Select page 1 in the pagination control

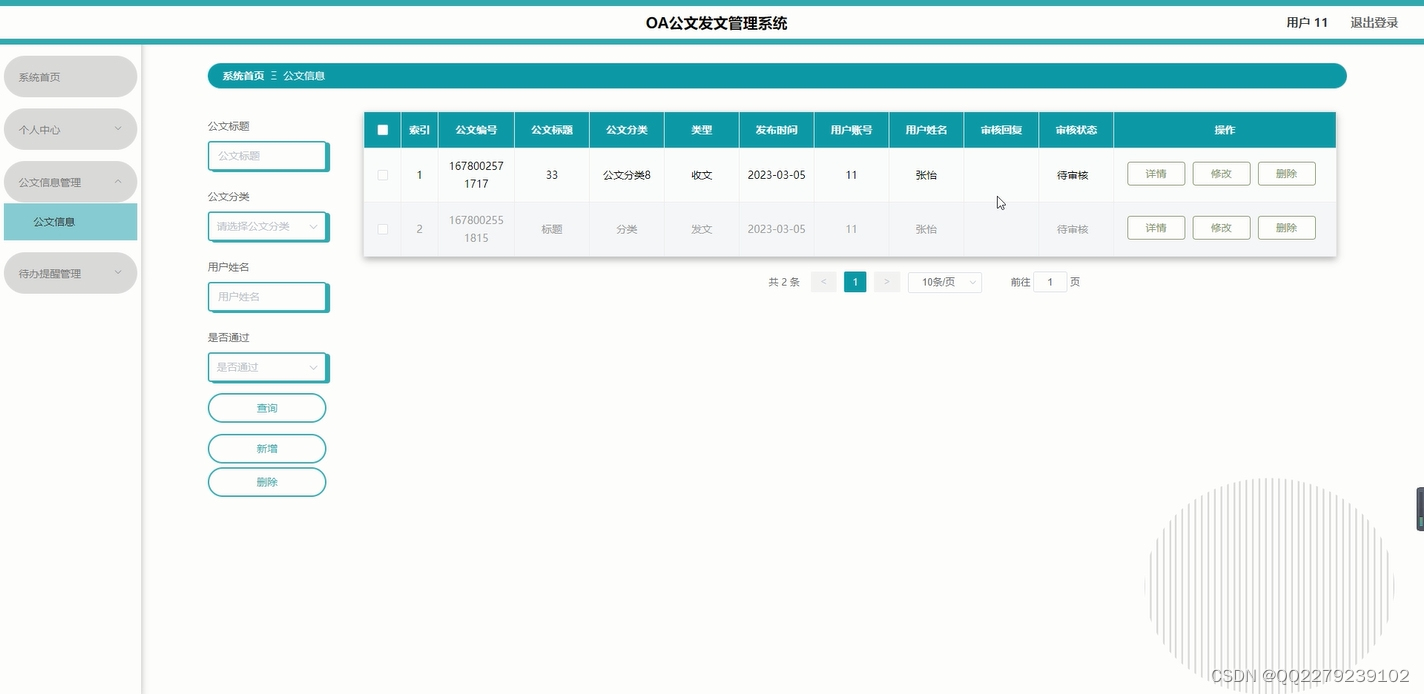(855, 281)
